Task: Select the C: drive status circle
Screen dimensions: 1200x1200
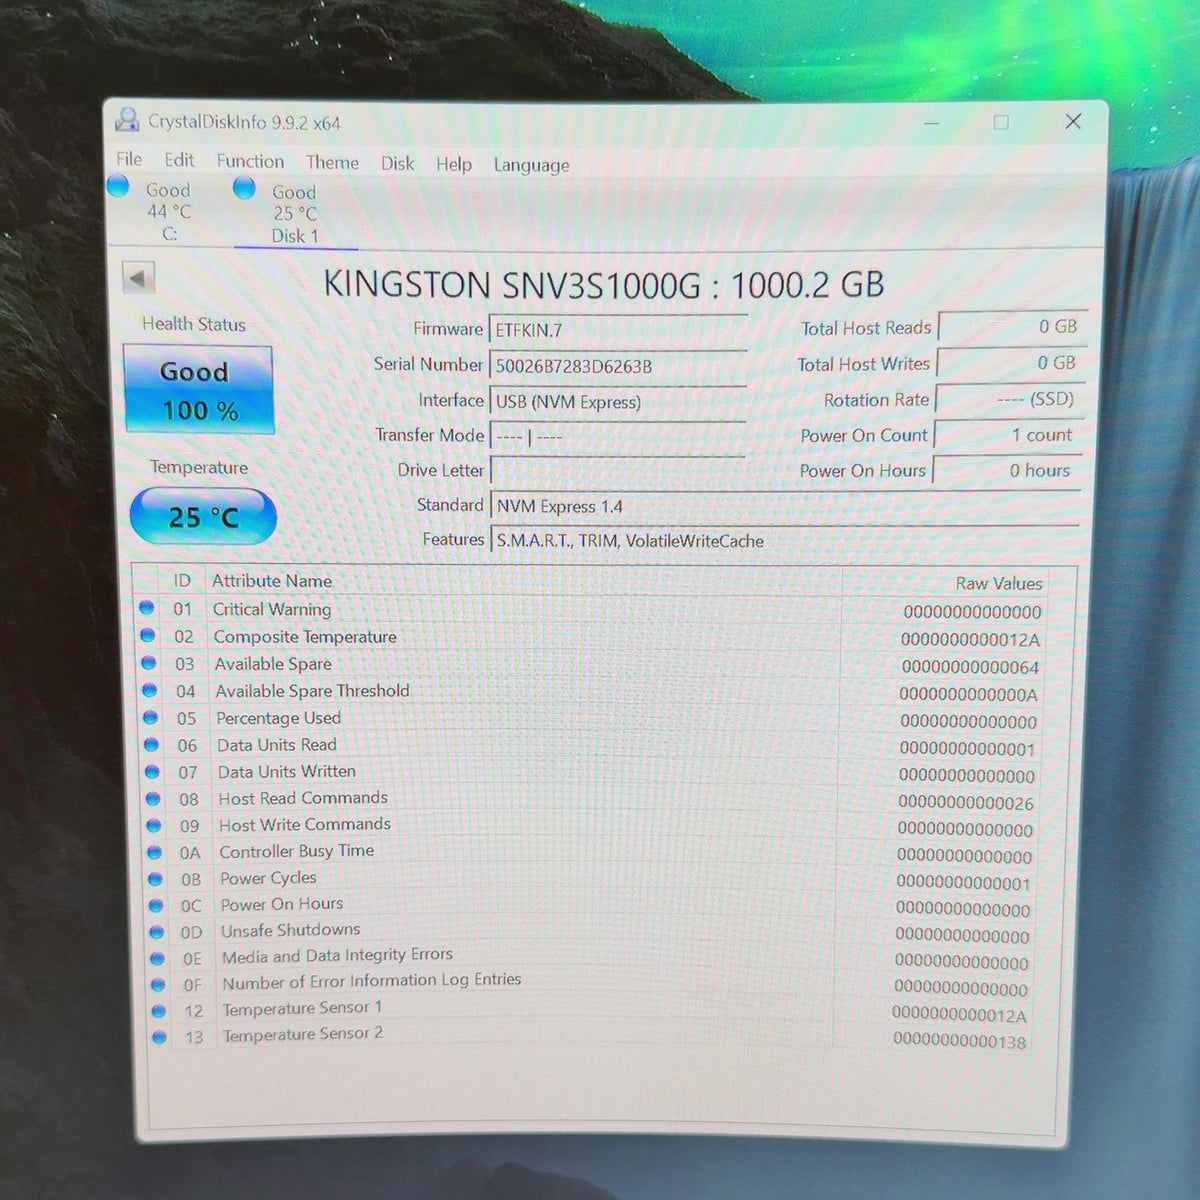Action: pos(118,185)
